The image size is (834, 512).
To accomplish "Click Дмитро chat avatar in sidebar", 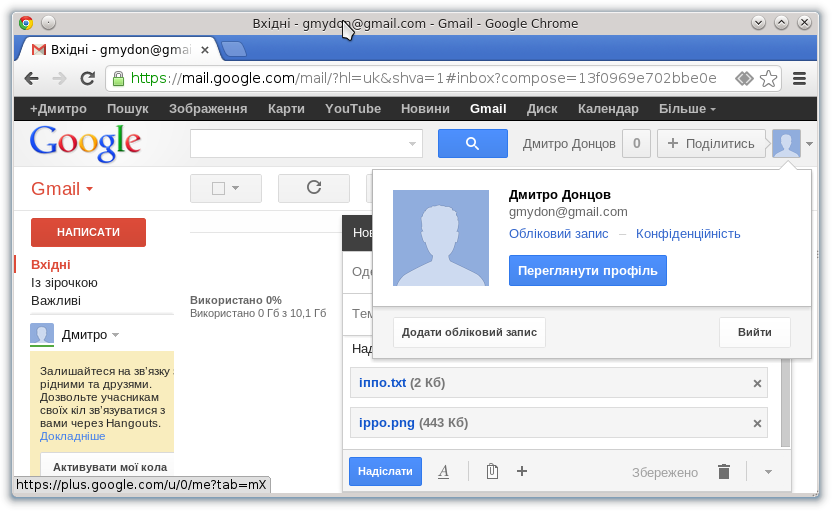I will click(41, 335).
